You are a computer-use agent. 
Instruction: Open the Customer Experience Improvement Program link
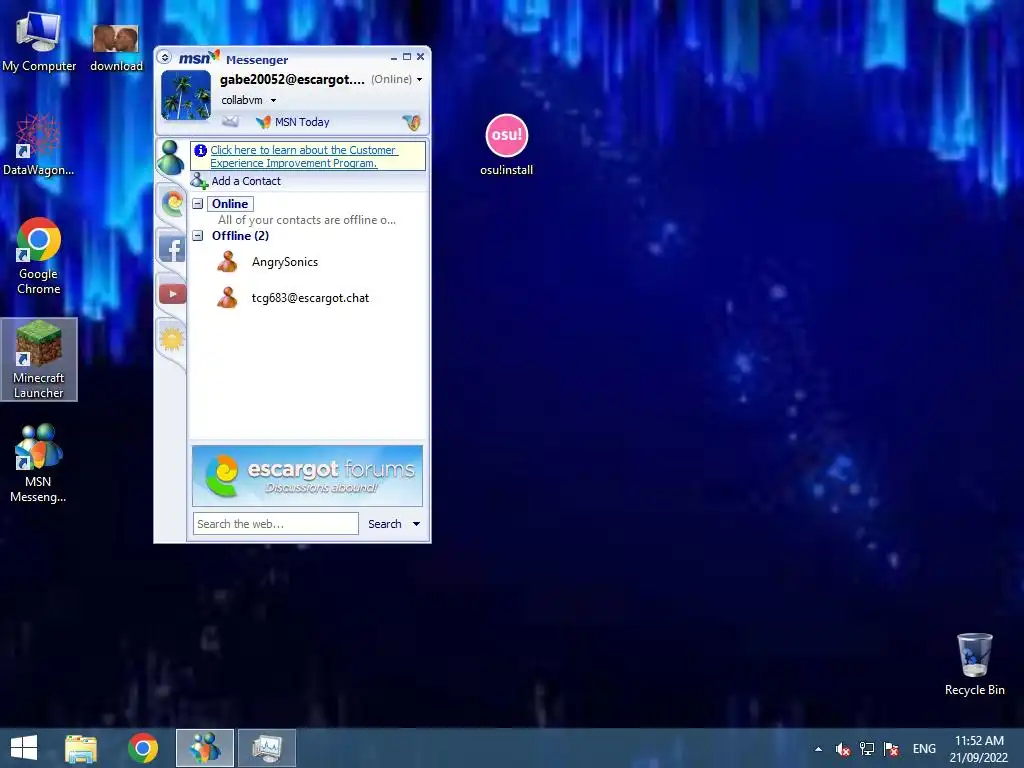(304, 157)
